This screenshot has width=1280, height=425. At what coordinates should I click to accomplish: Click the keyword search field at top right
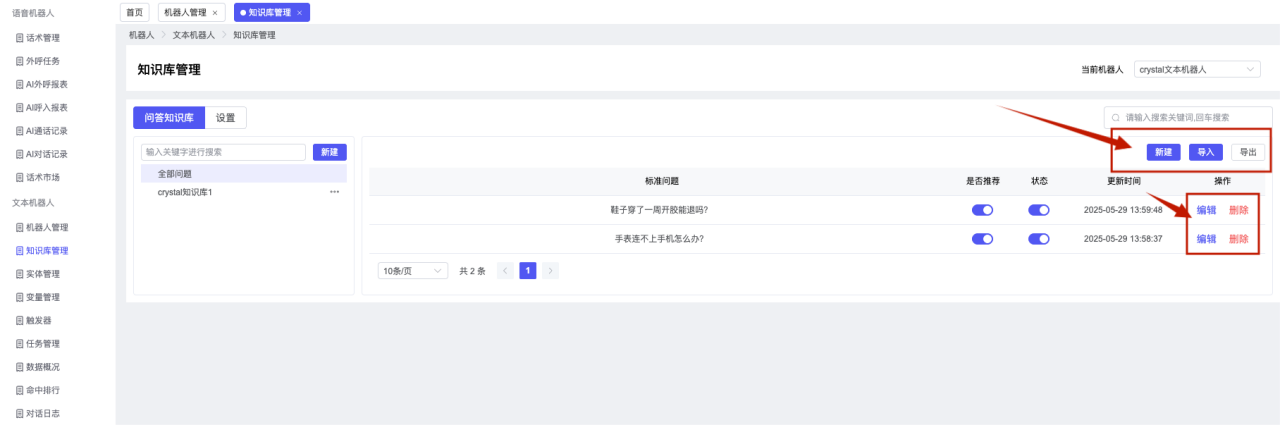tap(1190, 117)
